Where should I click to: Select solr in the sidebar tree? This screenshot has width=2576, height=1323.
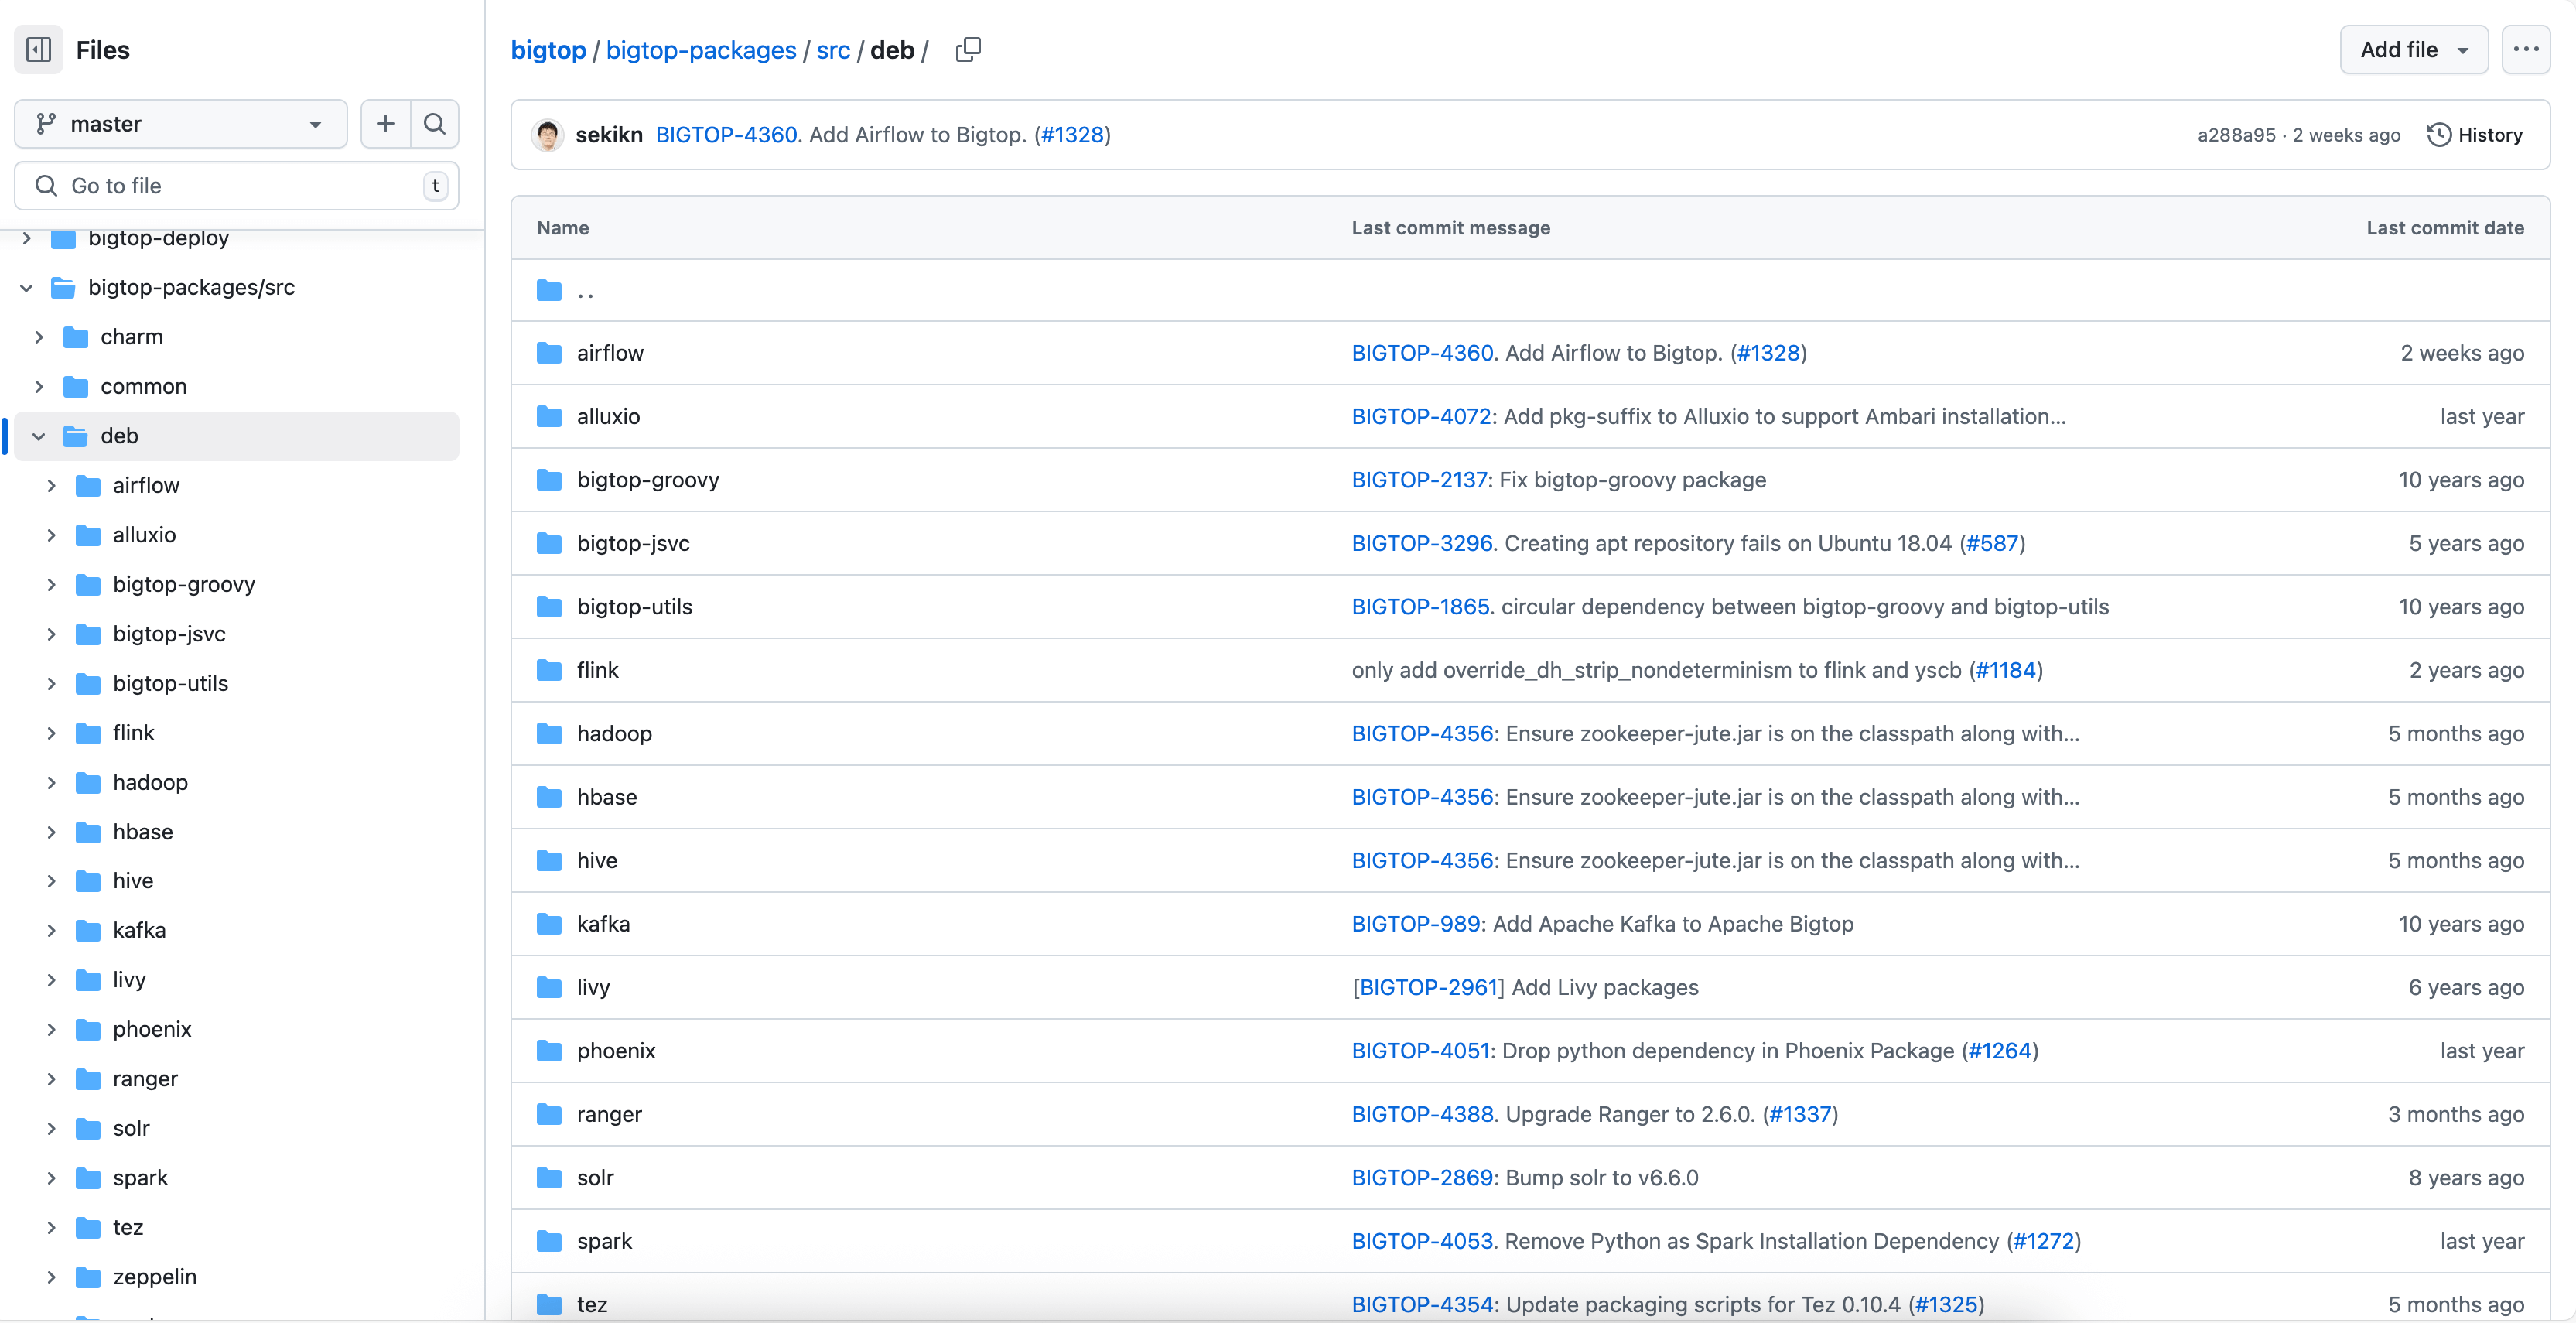[131, 1128]
